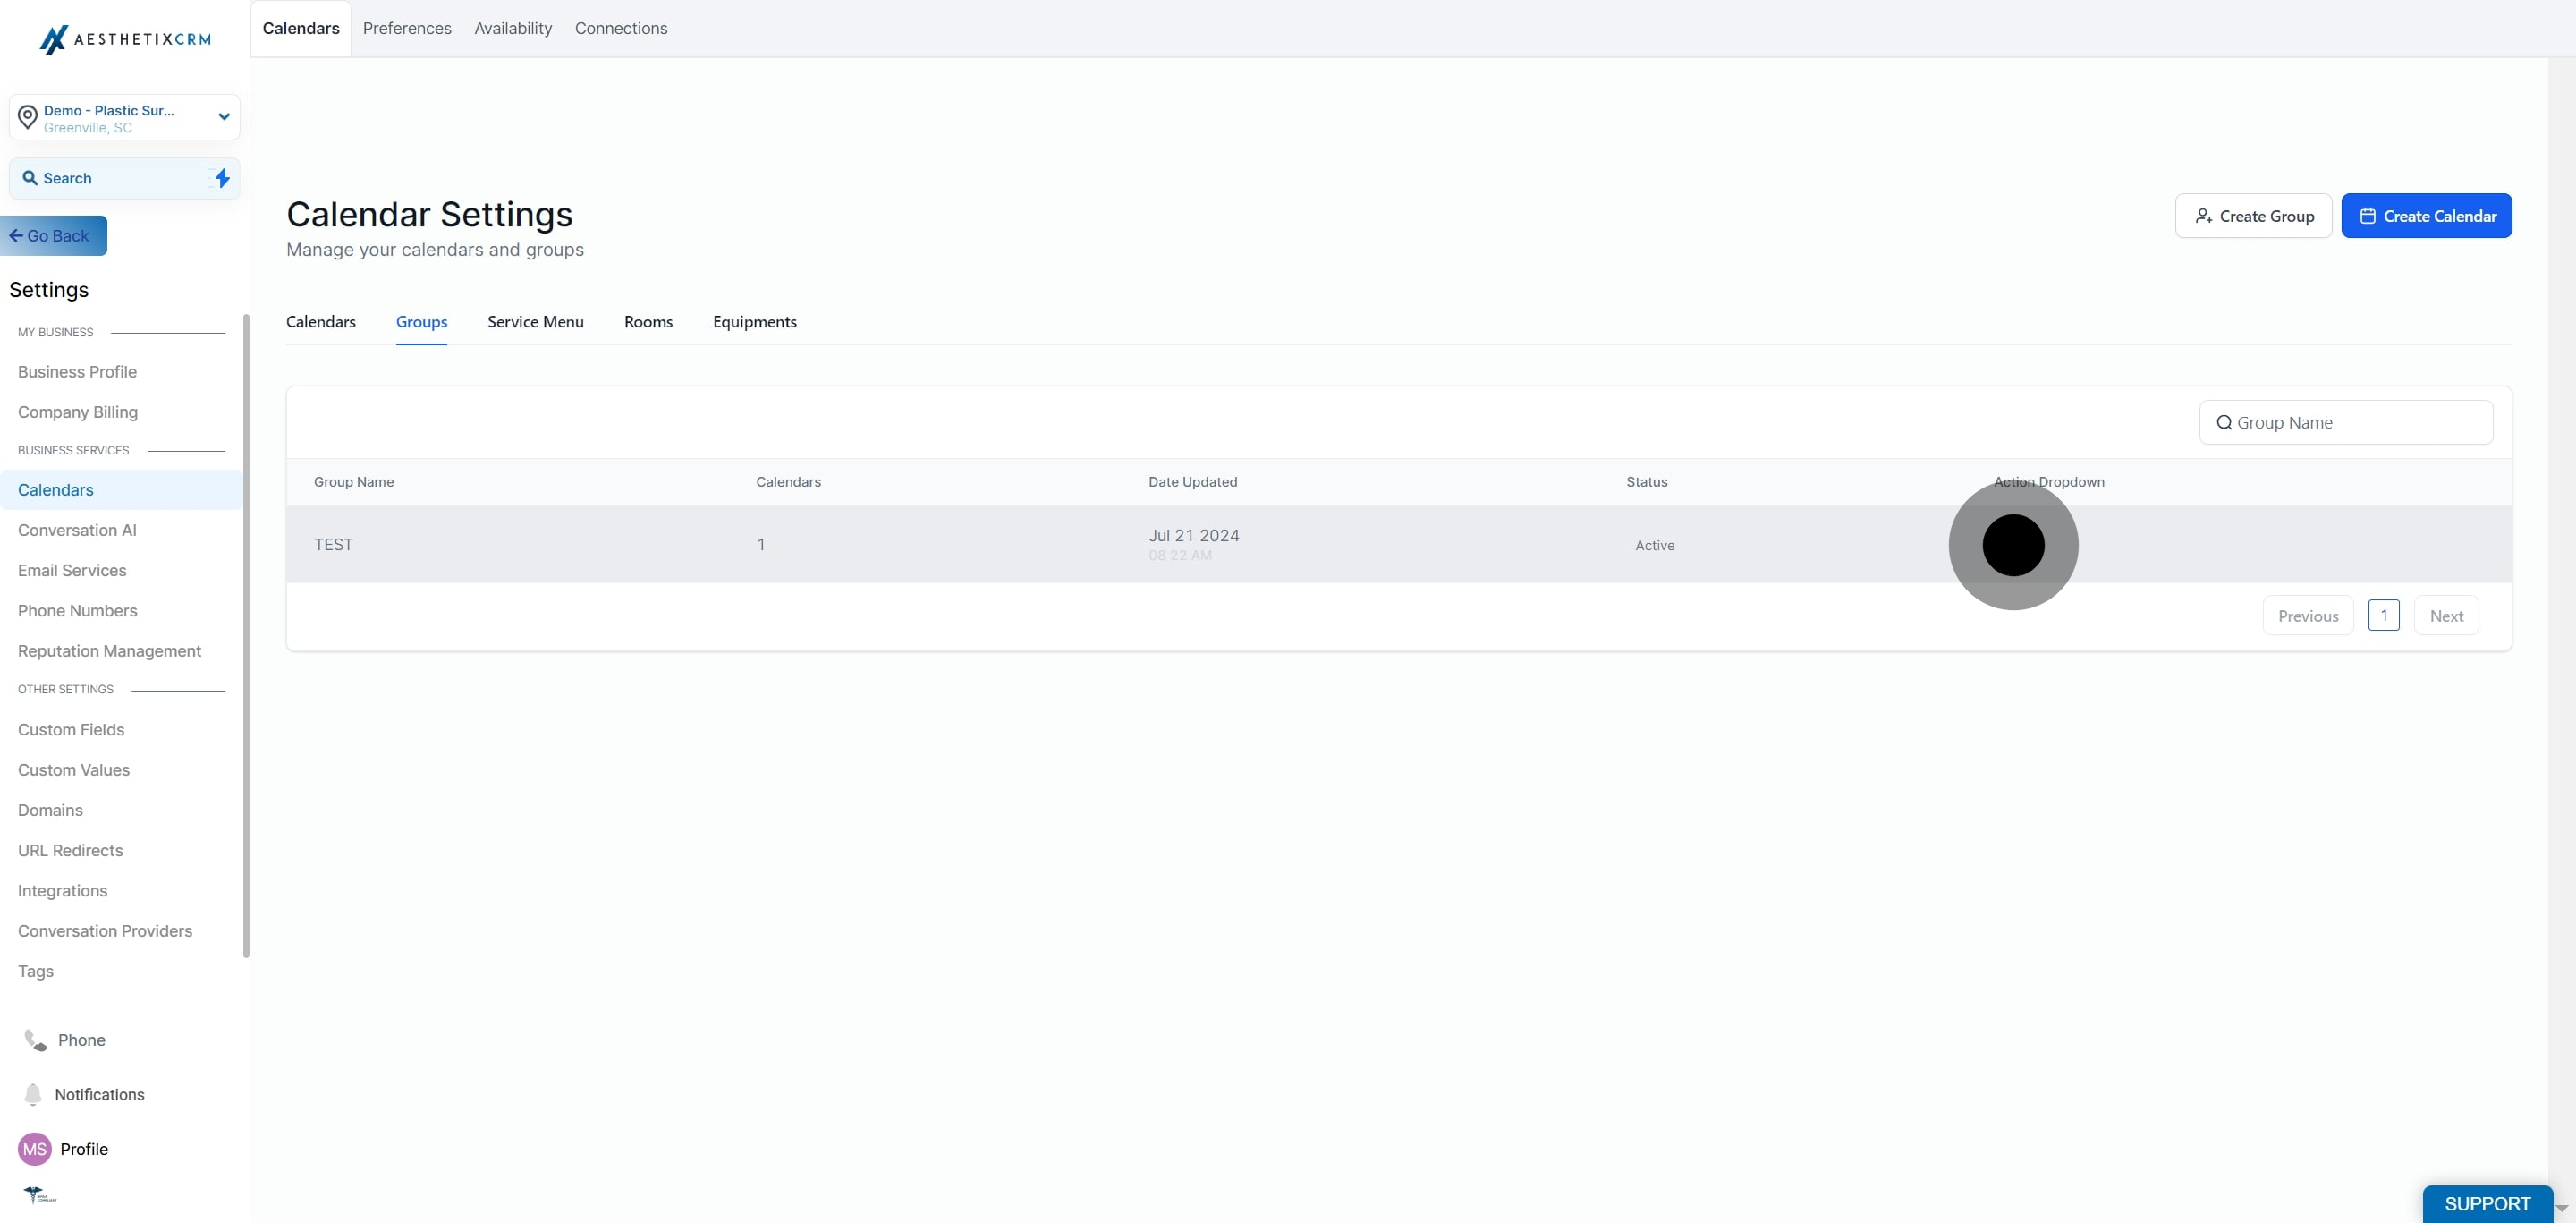Switch to the Service Menu tab
Image resolution: width=2576 pixels, height=1223 pixels.
pos(535,322)
